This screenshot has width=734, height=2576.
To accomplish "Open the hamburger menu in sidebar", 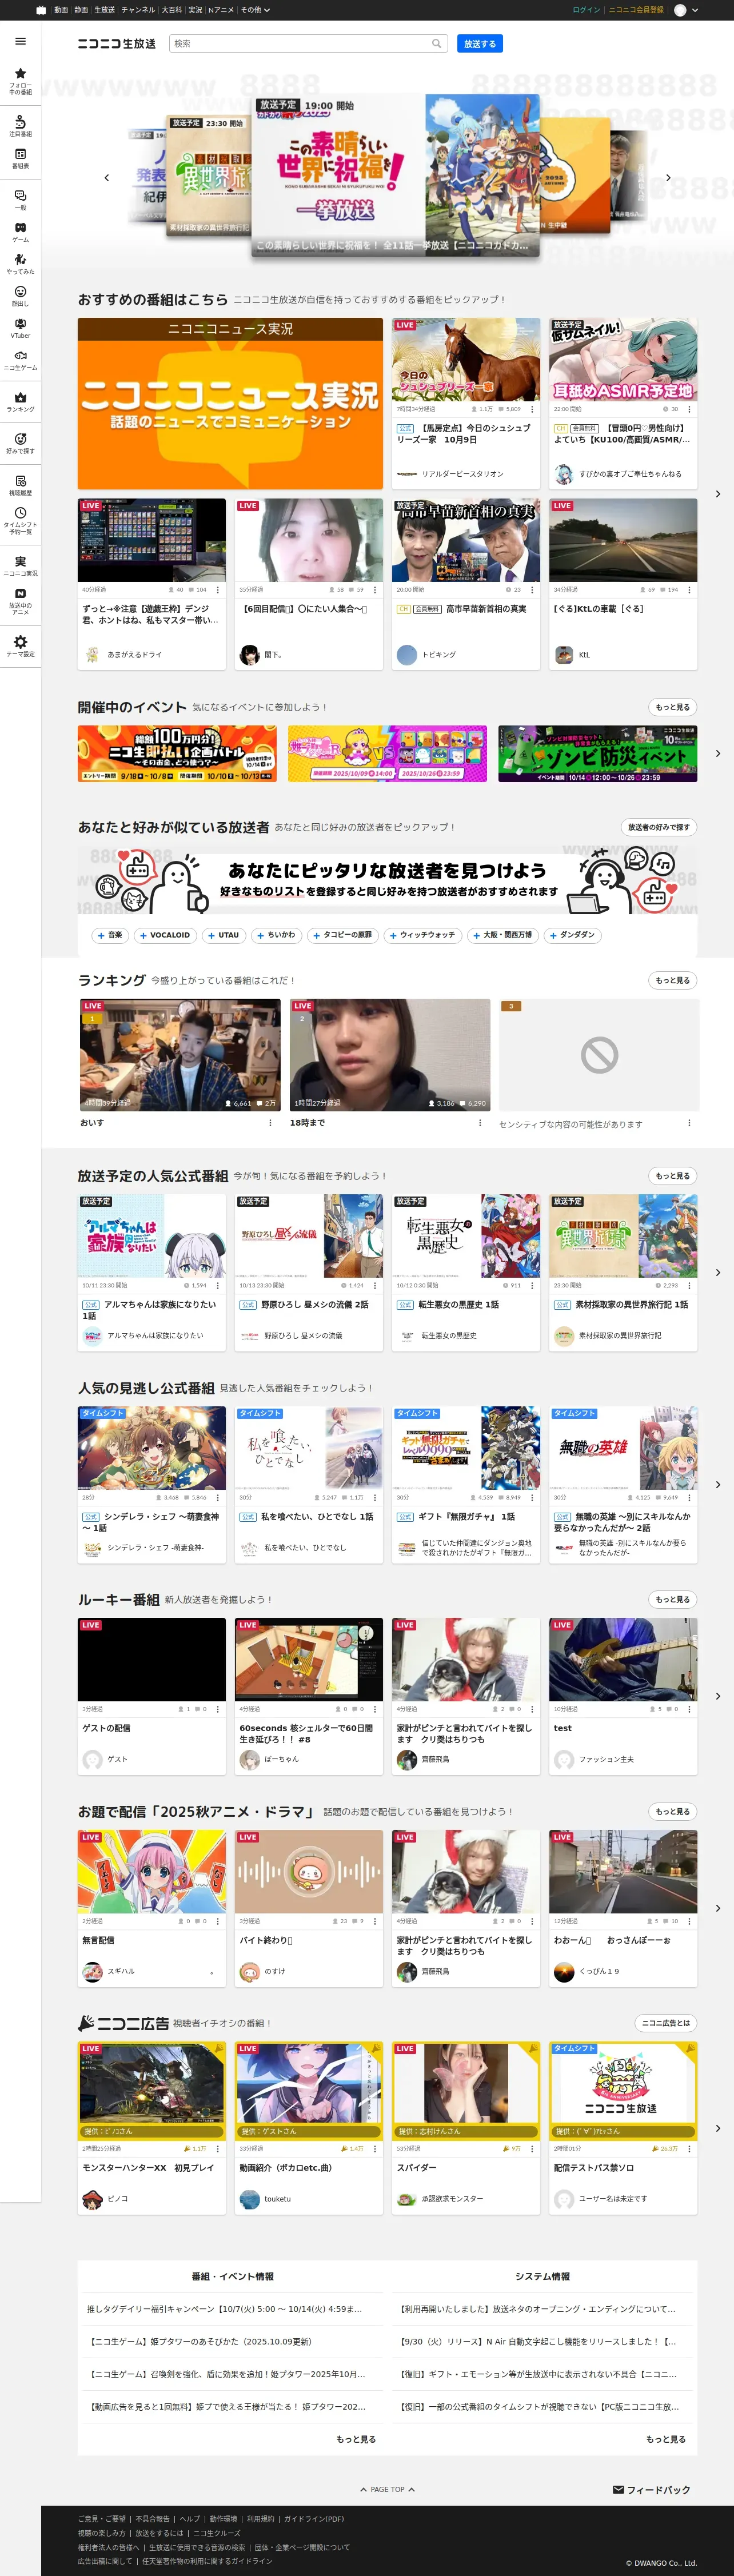I will pyautogui.click(x=20, y=41).
